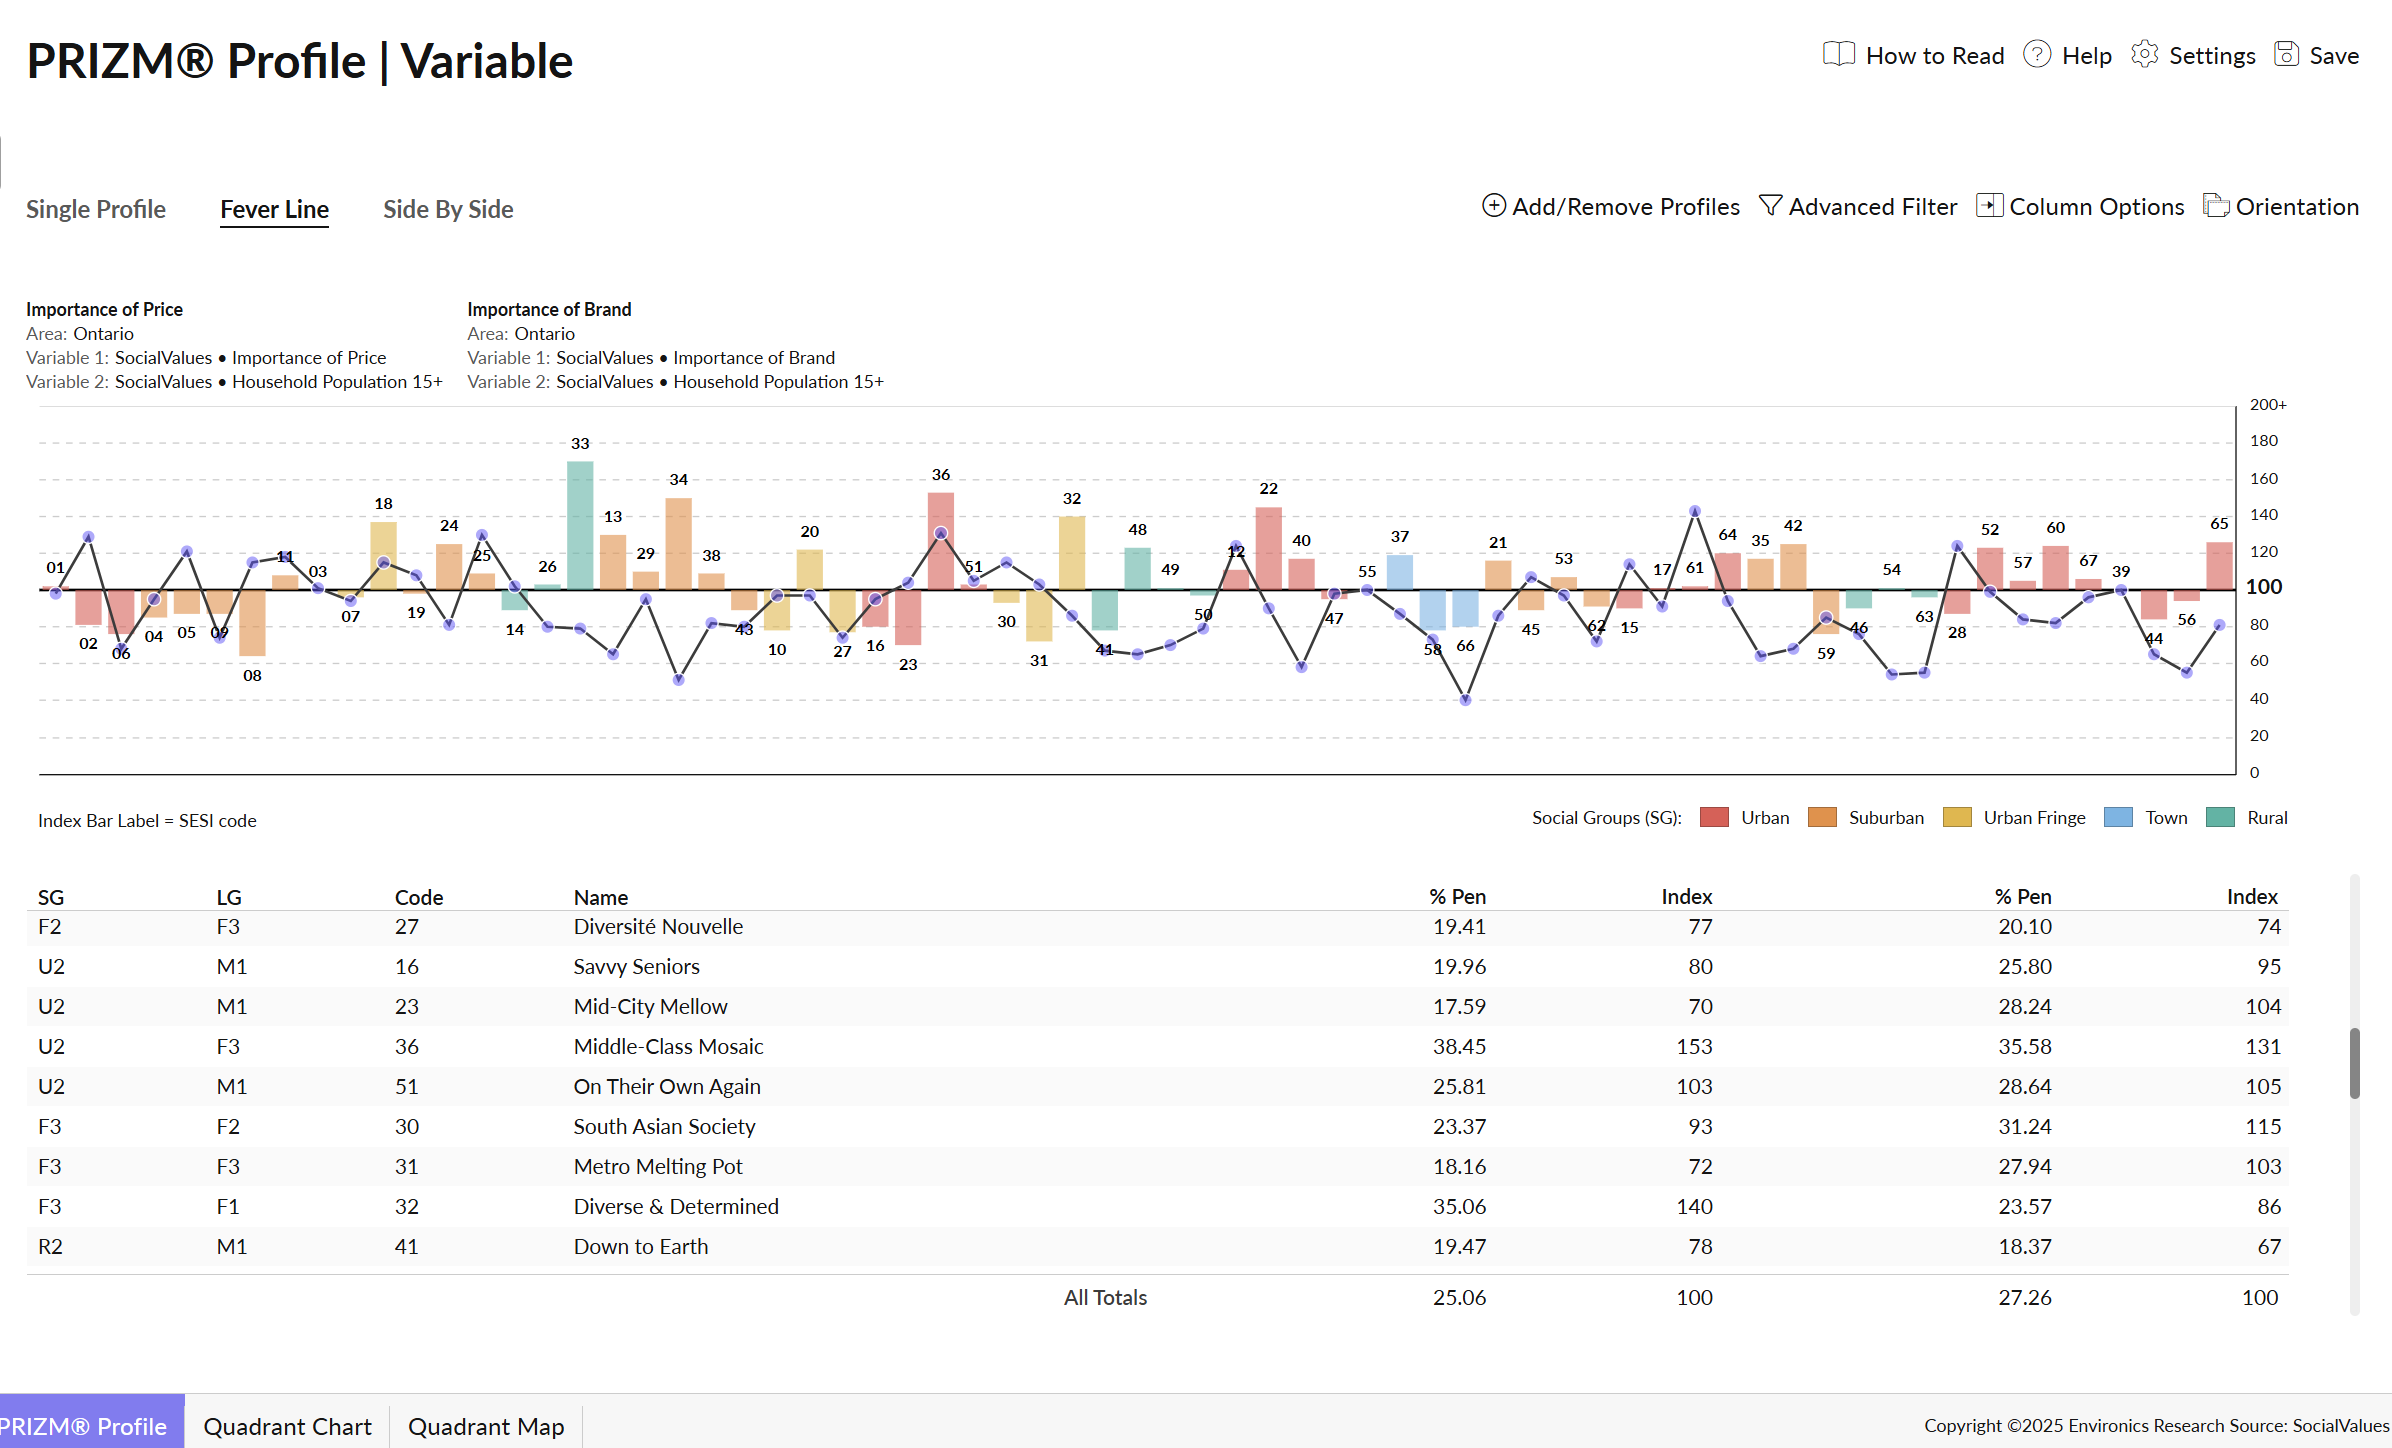
Task: Open the Column Options icon
Action: [1989, 206]
